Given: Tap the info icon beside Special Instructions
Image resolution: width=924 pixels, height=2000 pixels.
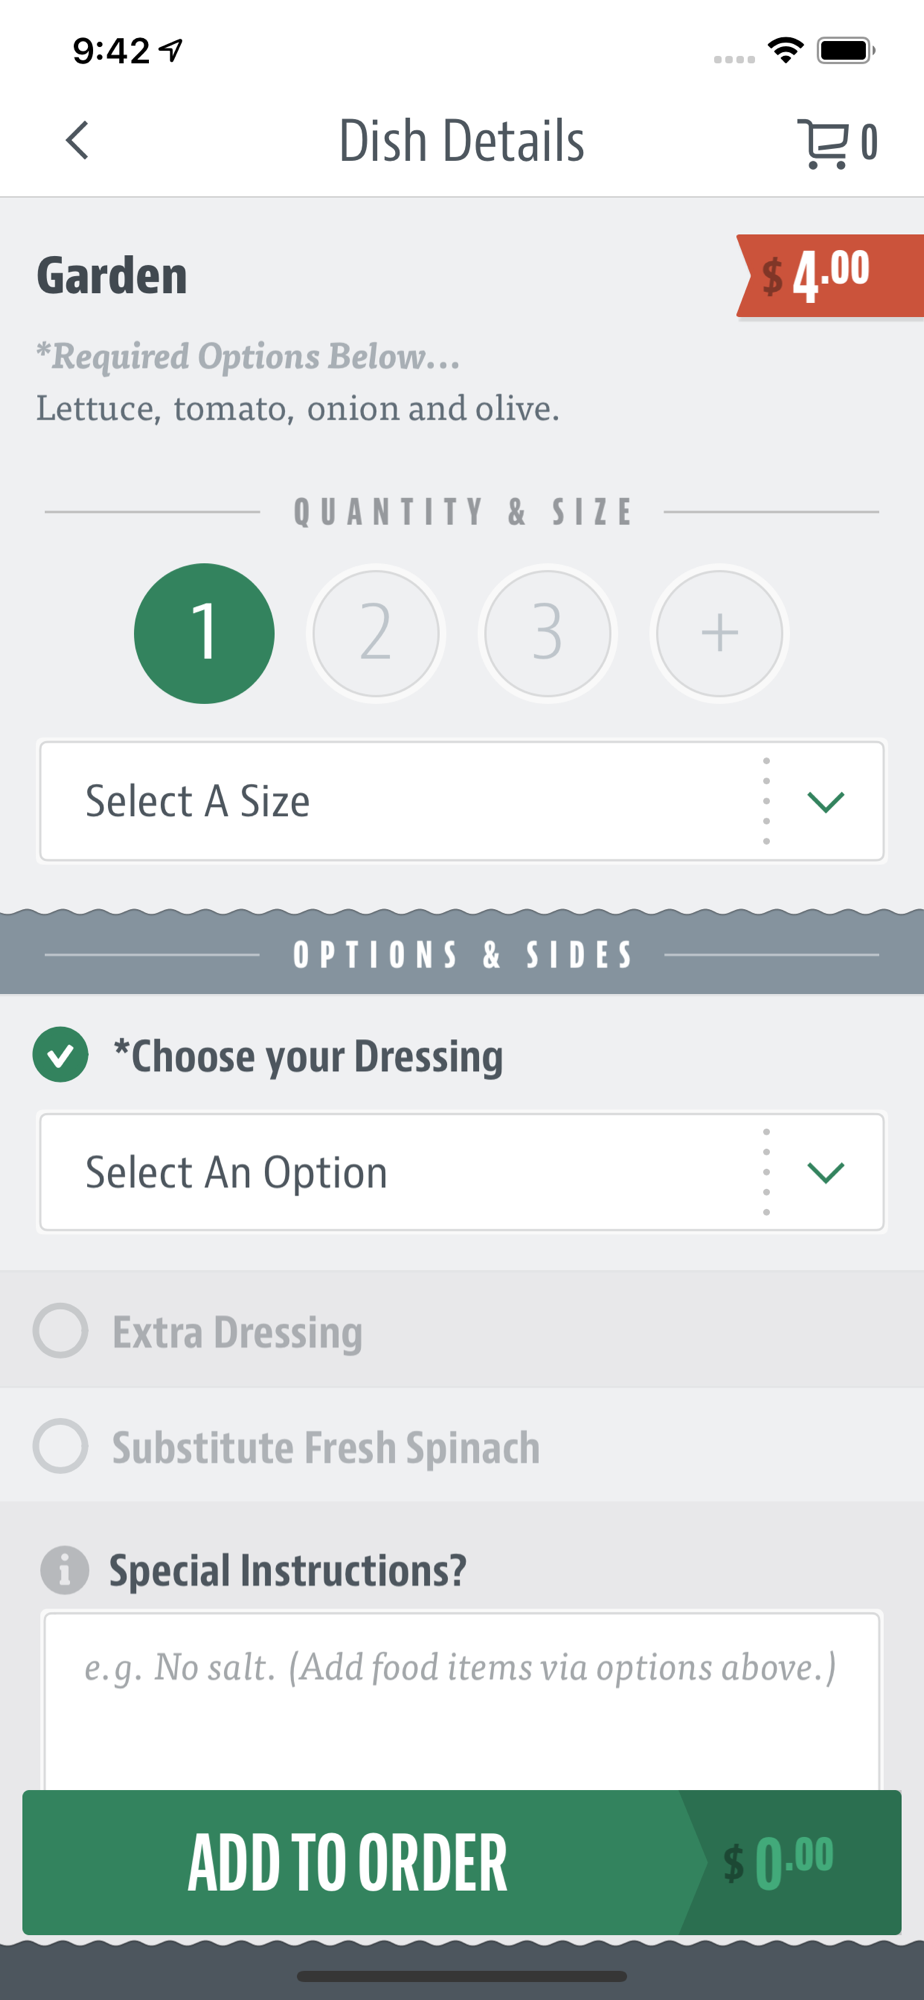Looking at the screenshot, I should click(x=64, y=1569).
